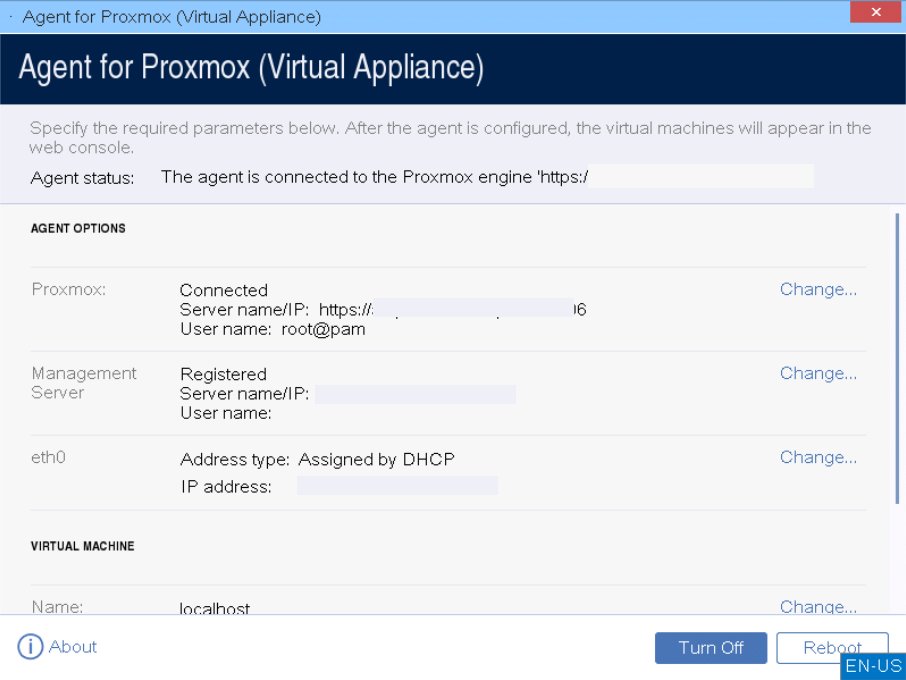Select the 'localhost' machine name value
Image resolution: width=906 pixels, height=680 pixels.
pos(214,608)
